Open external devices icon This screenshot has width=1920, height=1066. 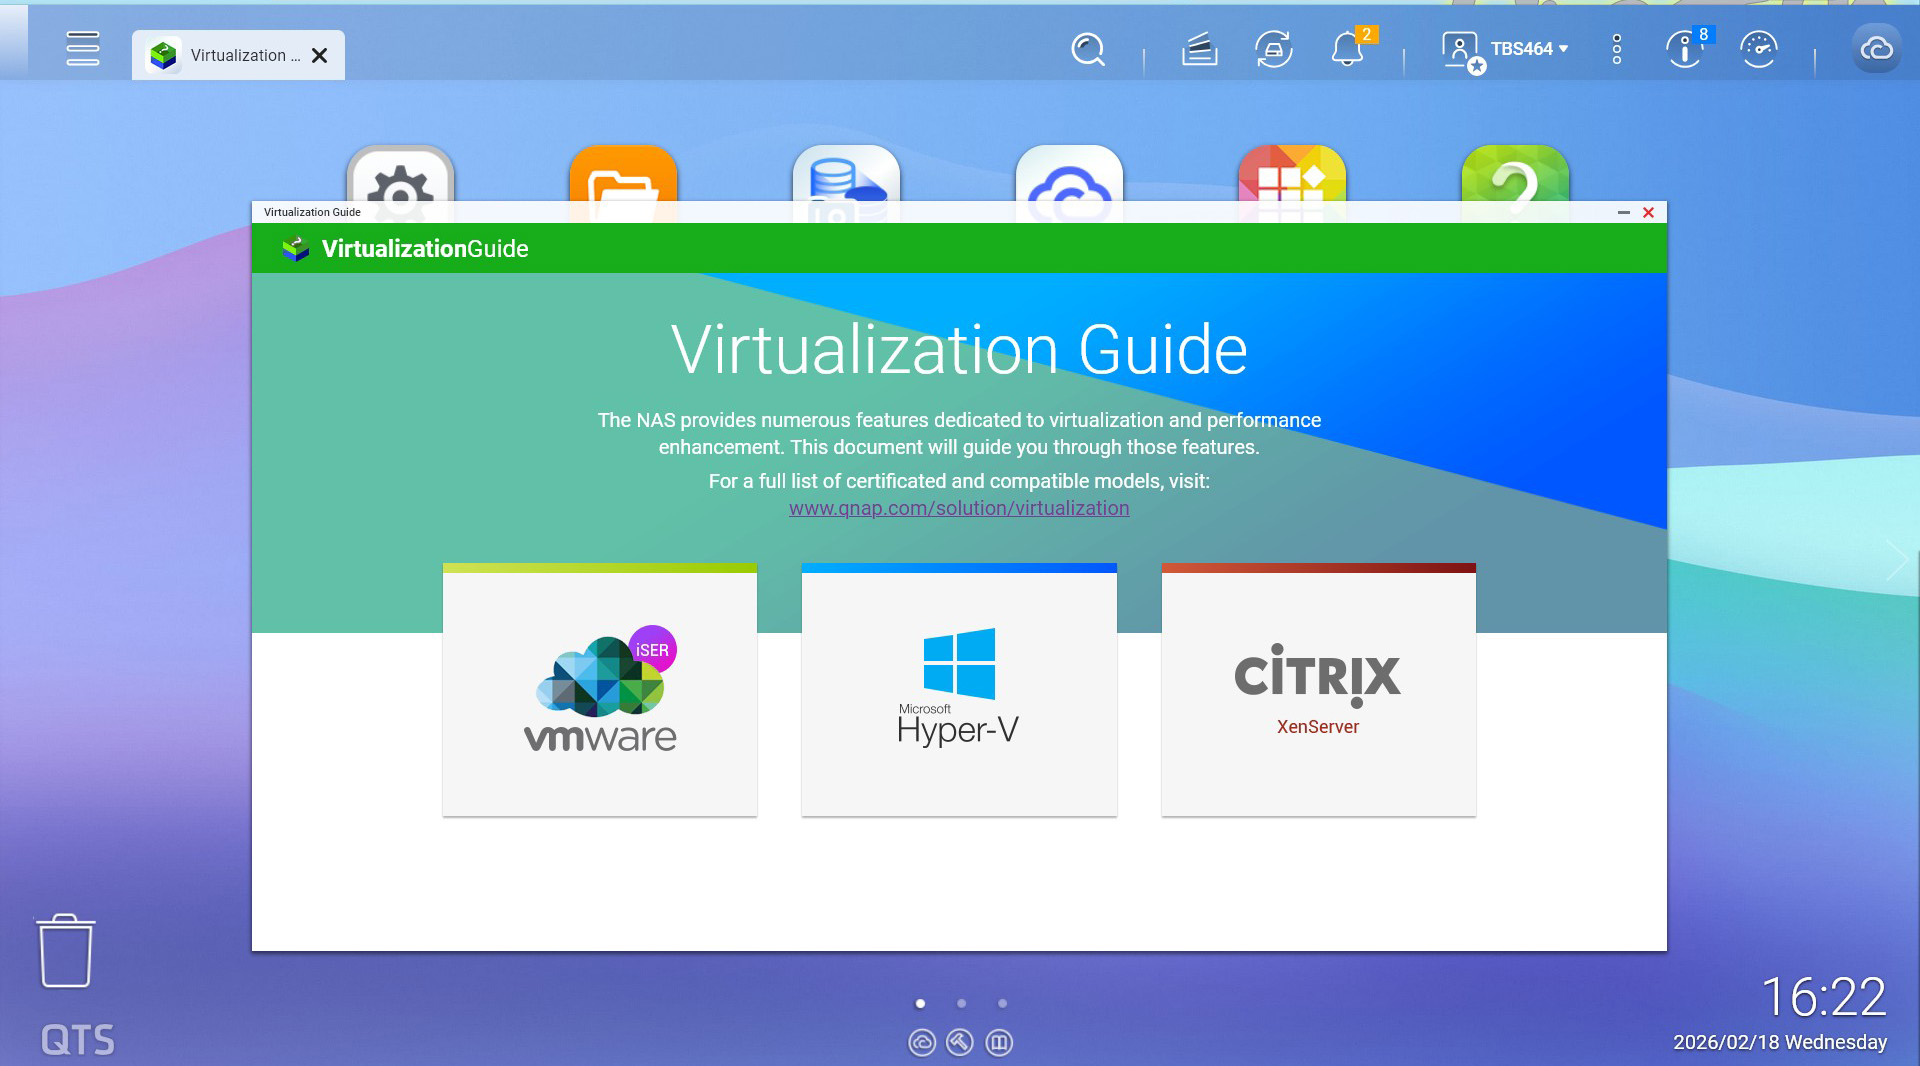click(1273, 49)
